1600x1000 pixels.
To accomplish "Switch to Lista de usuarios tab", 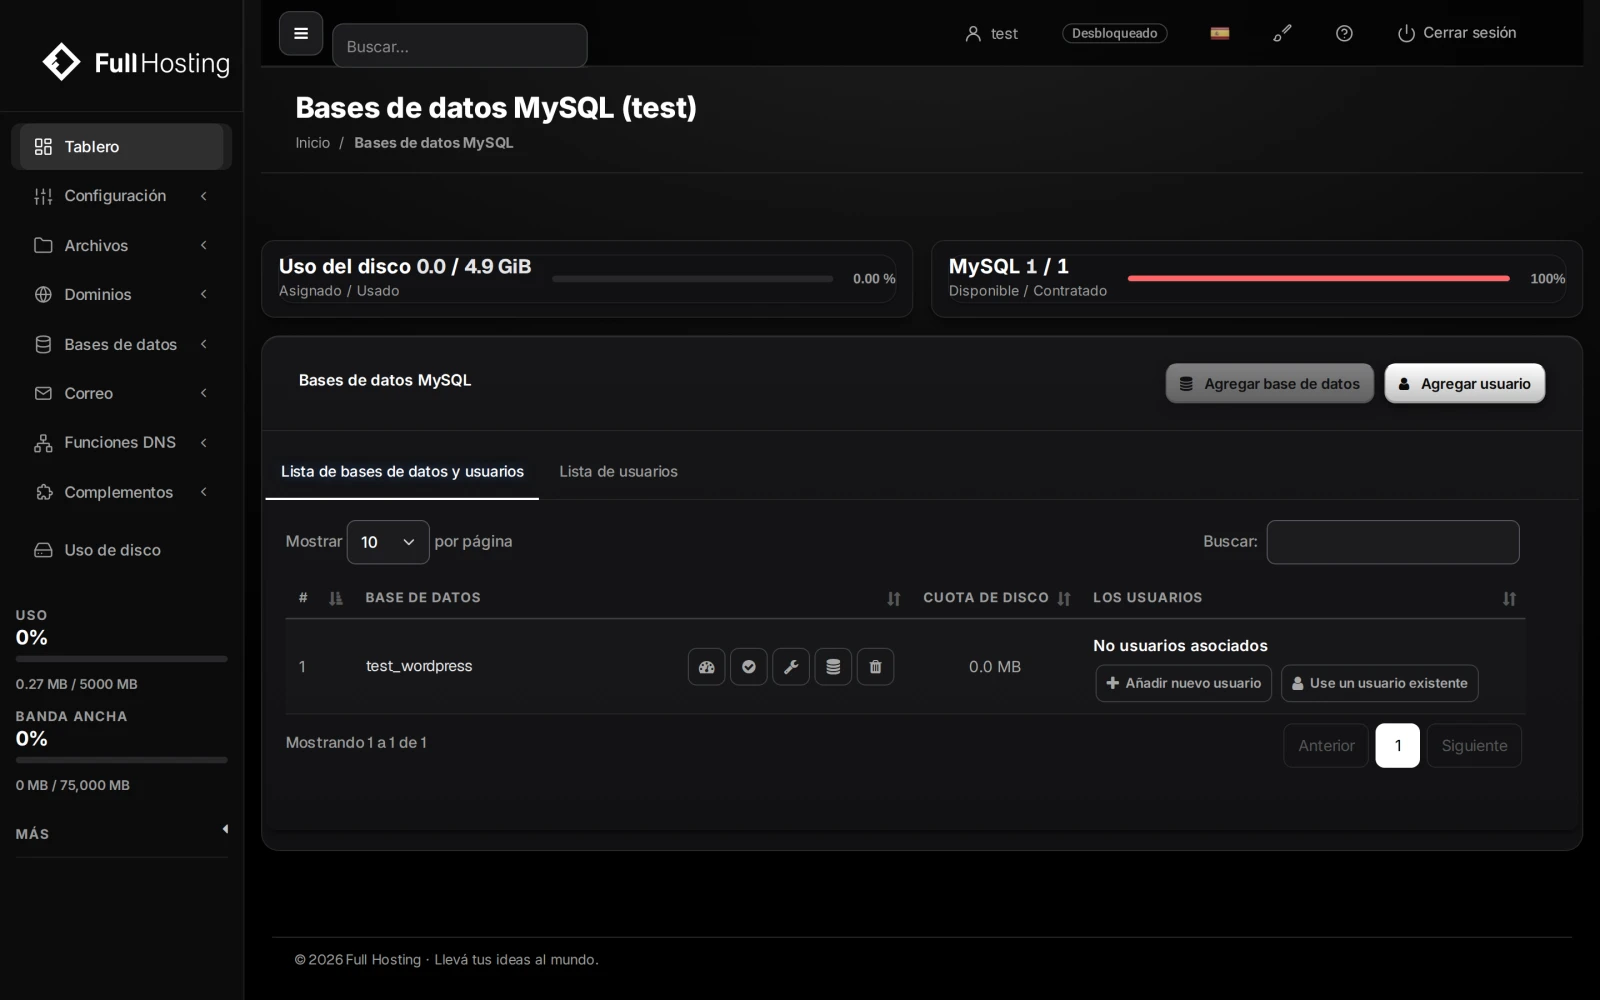I will point(618,471).
